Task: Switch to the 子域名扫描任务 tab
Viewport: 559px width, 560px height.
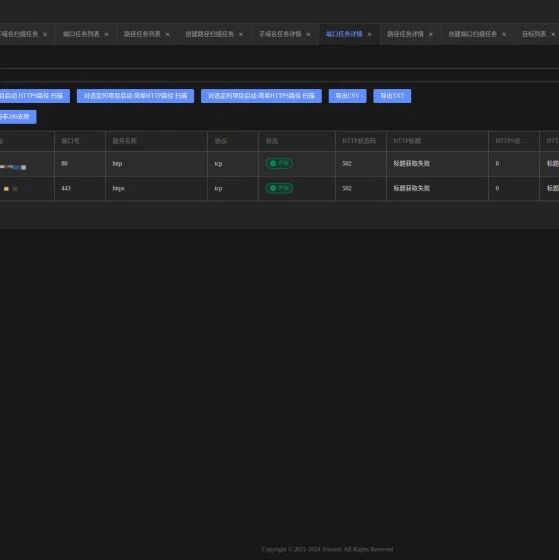Action: 19,34
